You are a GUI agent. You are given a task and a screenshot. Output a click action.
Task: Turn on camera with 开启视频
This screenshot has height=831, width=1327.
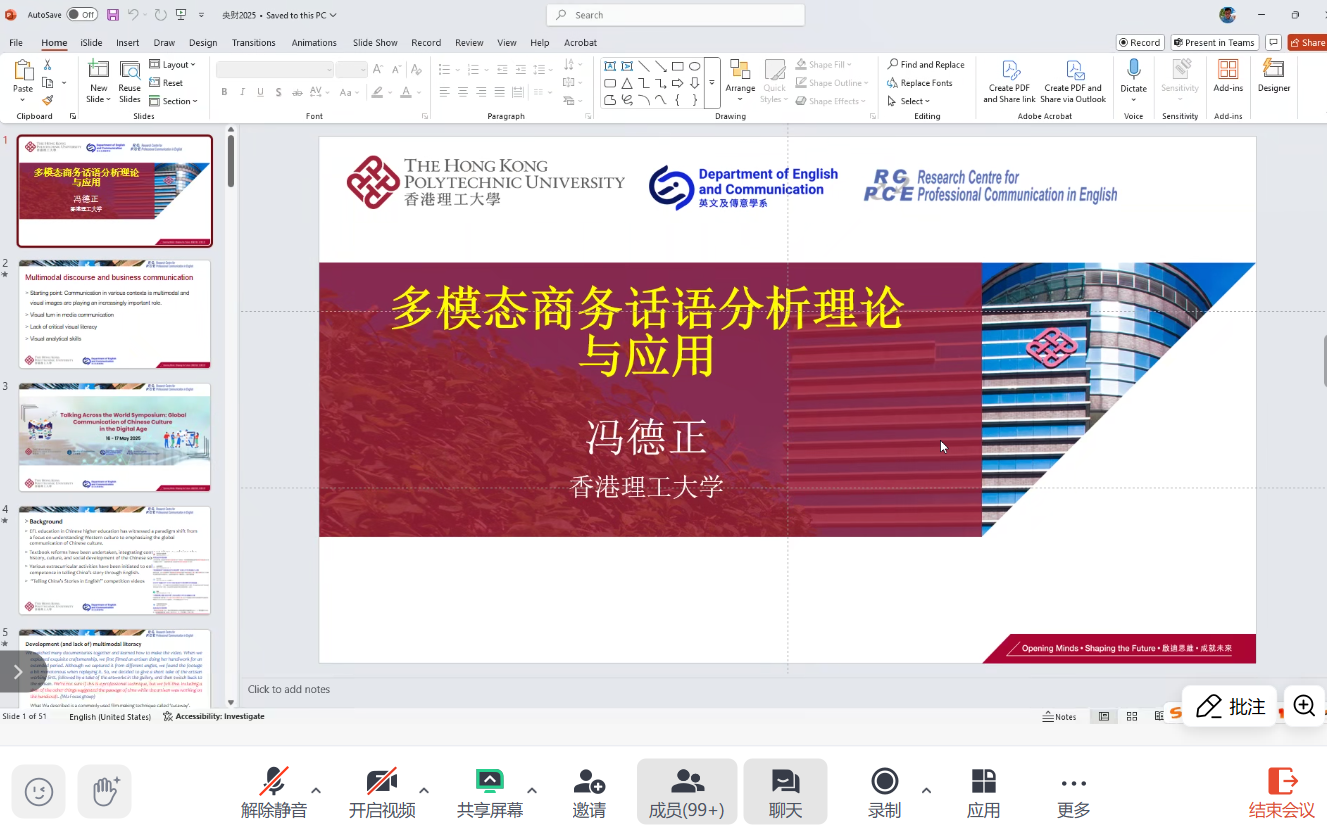click(x=381, y=782)
